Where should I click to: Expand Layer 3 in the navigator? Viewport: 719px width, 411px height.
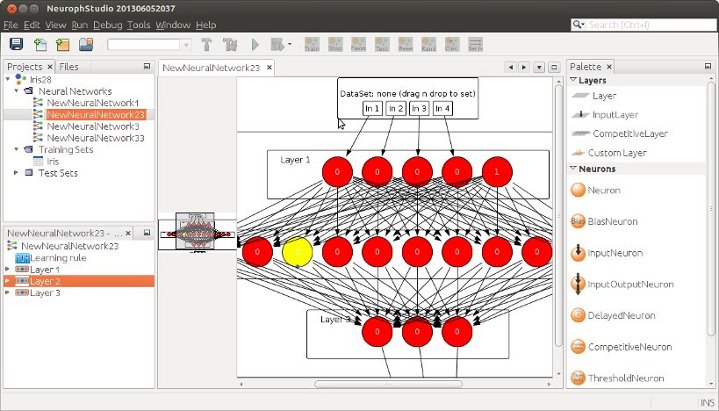9,294
